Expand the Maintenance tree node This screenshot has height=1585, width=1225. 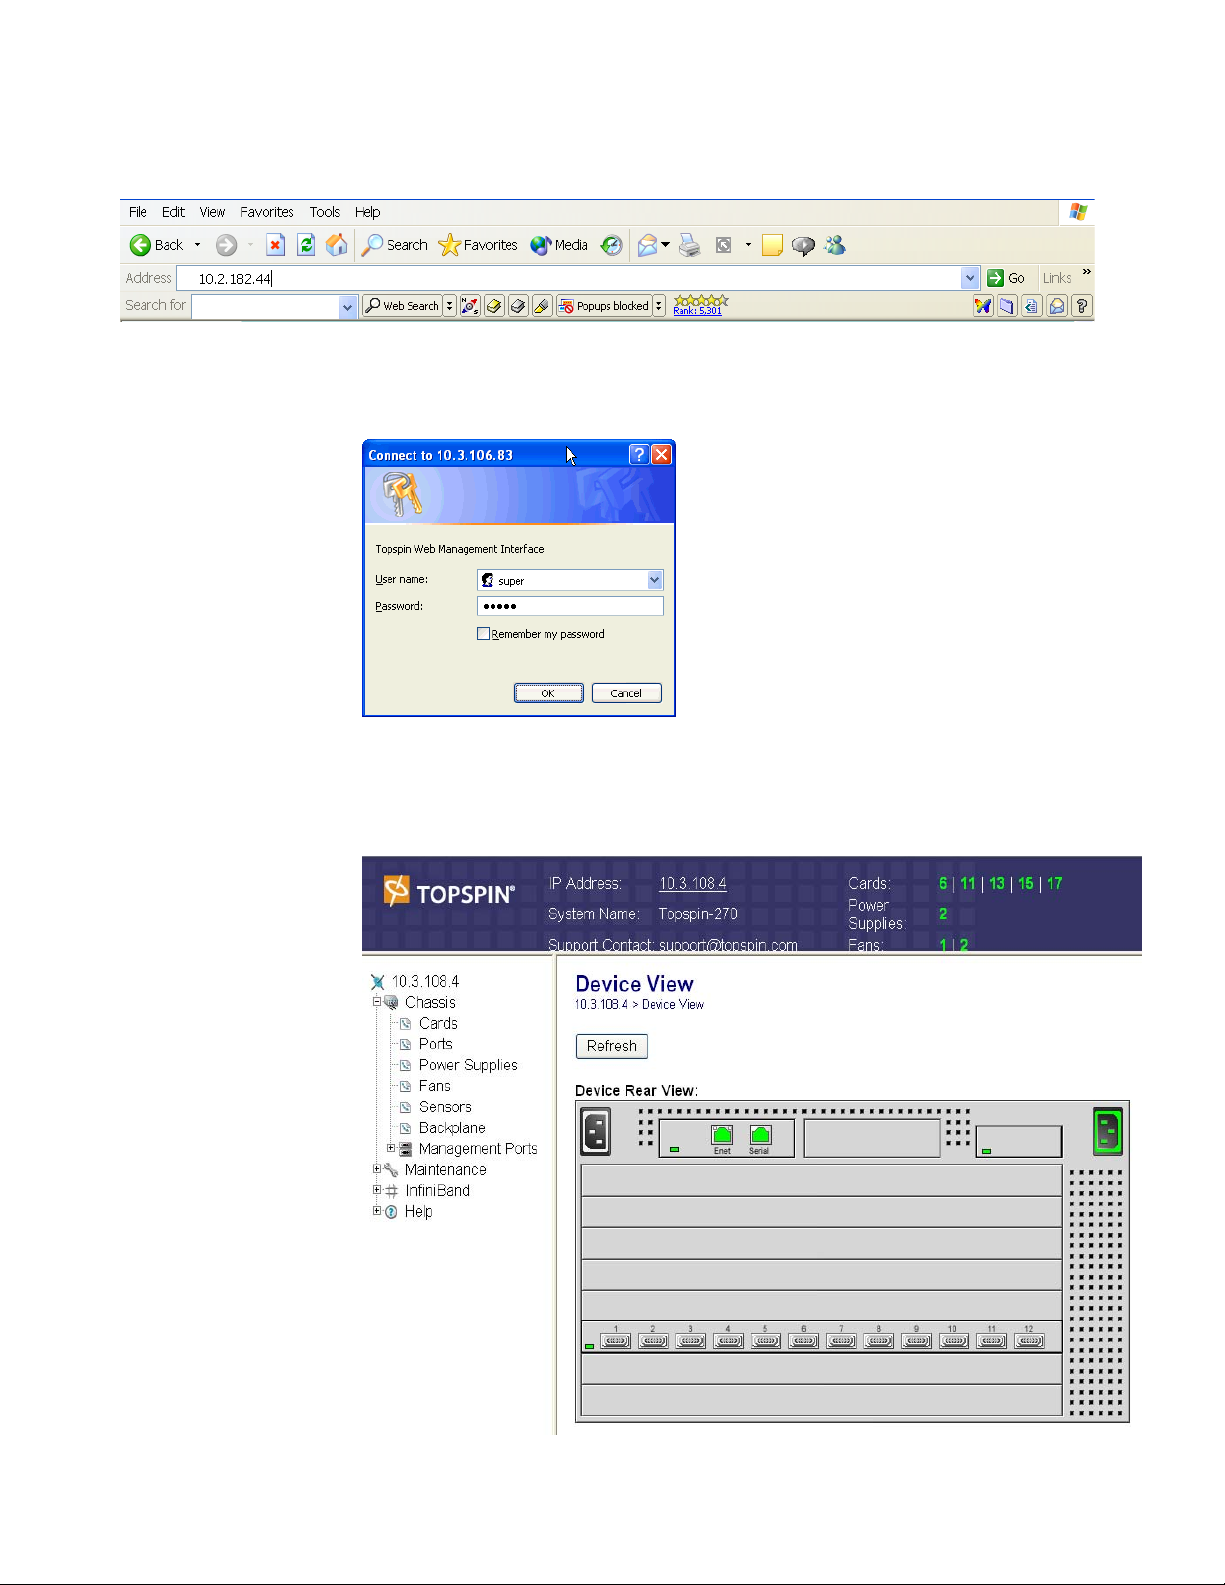[x=377, y=1169]
